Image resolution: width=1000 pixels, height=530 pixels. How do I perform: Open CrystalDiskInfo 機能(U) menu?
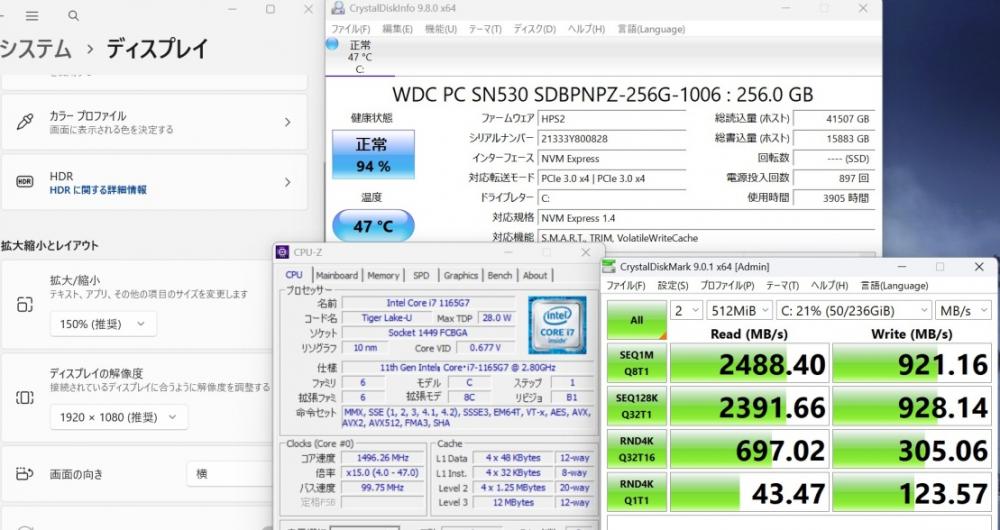(441, 29)
